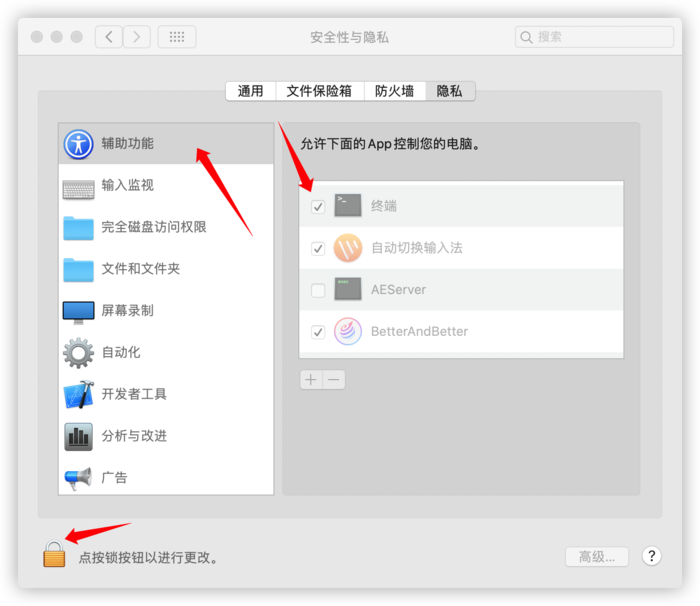Click the 辅助功能 row label
The height and width of the screenshot is (606, 700).
[x=127, y=143]
